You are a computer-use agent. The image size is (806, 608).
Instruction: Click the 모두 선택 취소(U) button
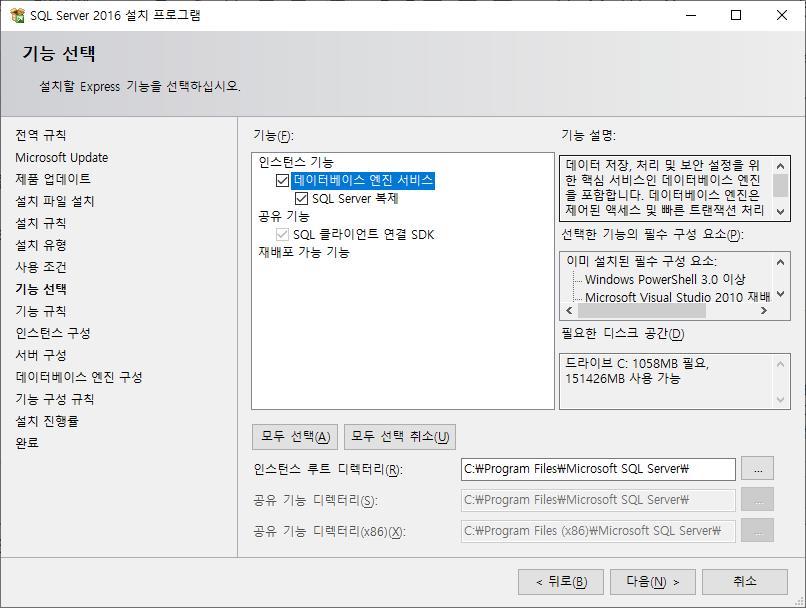[x=400, y=437]
